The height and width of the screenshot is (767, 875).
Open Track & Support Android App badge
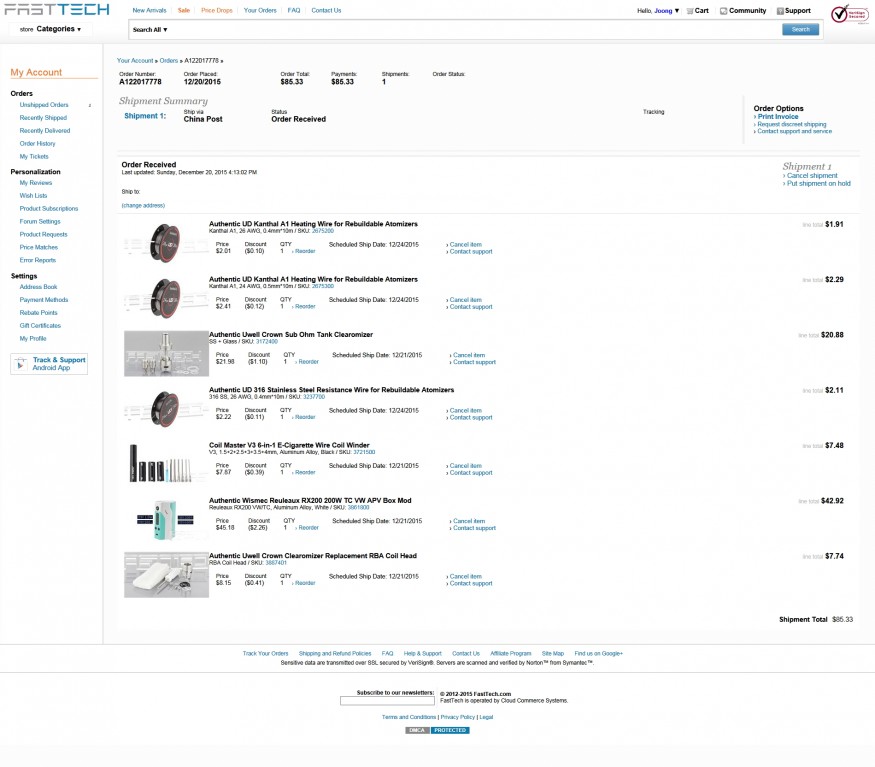click(49, 364)
